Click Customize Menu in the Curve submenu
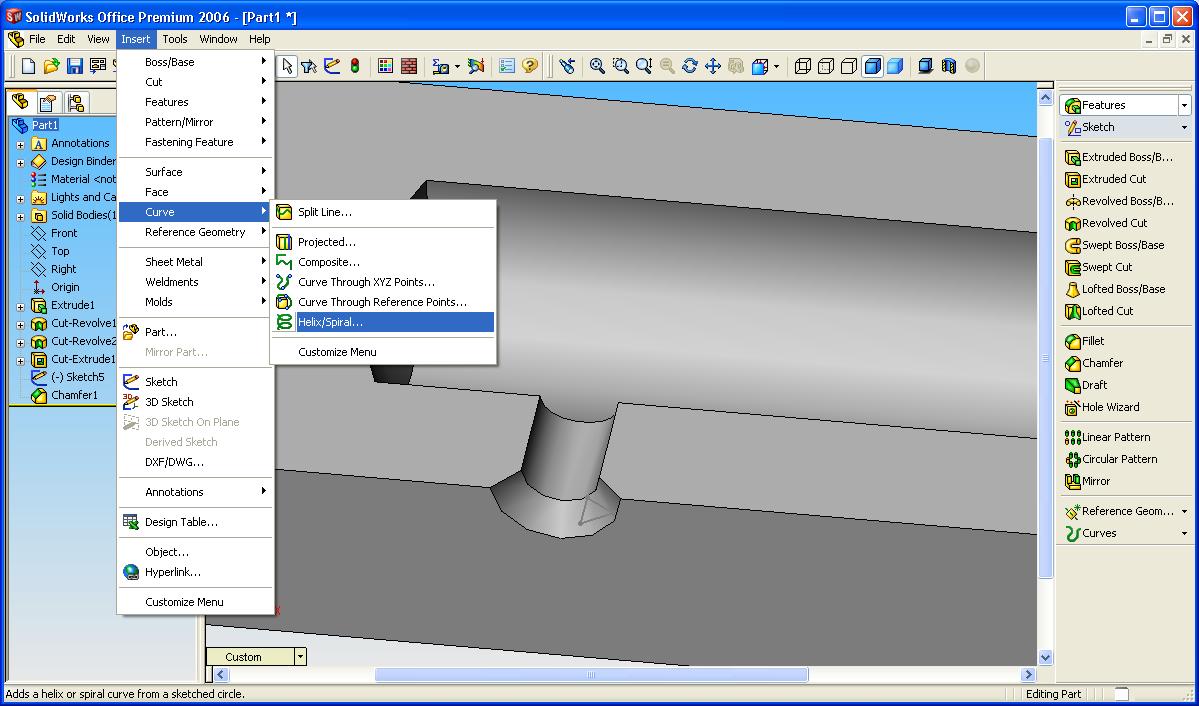Image resolution: width=1199 pixels, height=706 pixels. point(383,352)
